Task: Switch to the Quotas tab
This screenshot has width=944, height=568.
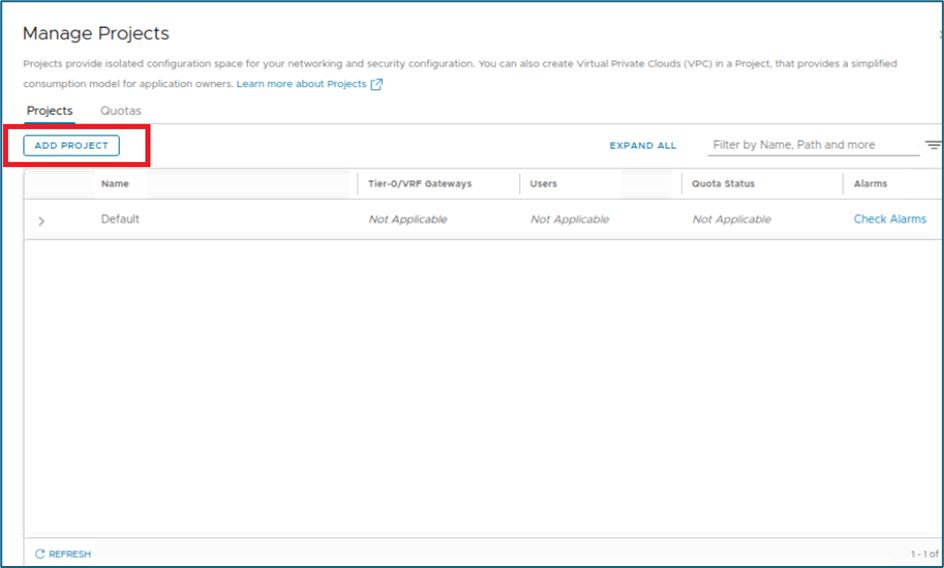Action: 121,111
